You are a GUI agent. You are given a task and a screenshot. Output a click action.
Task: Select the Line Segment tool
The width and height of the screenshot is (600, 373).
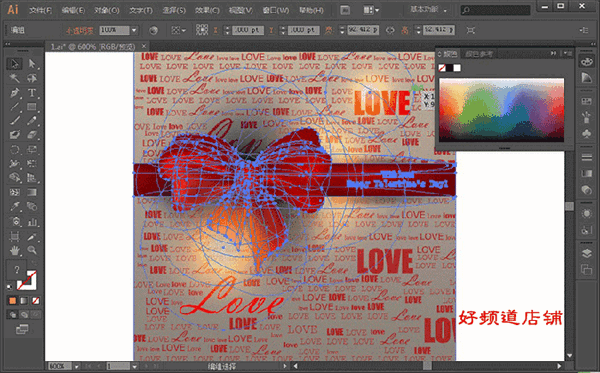tap(14, 107)
